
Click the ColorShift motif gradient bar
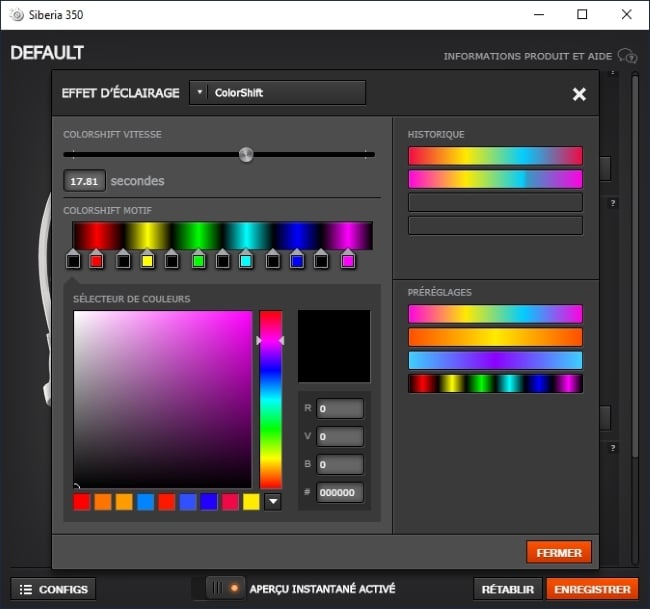(x=223, y=235)
